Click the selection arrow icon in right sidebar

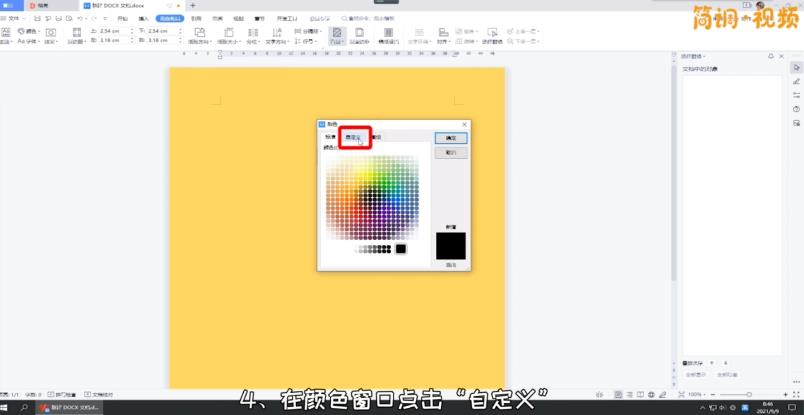796,67
